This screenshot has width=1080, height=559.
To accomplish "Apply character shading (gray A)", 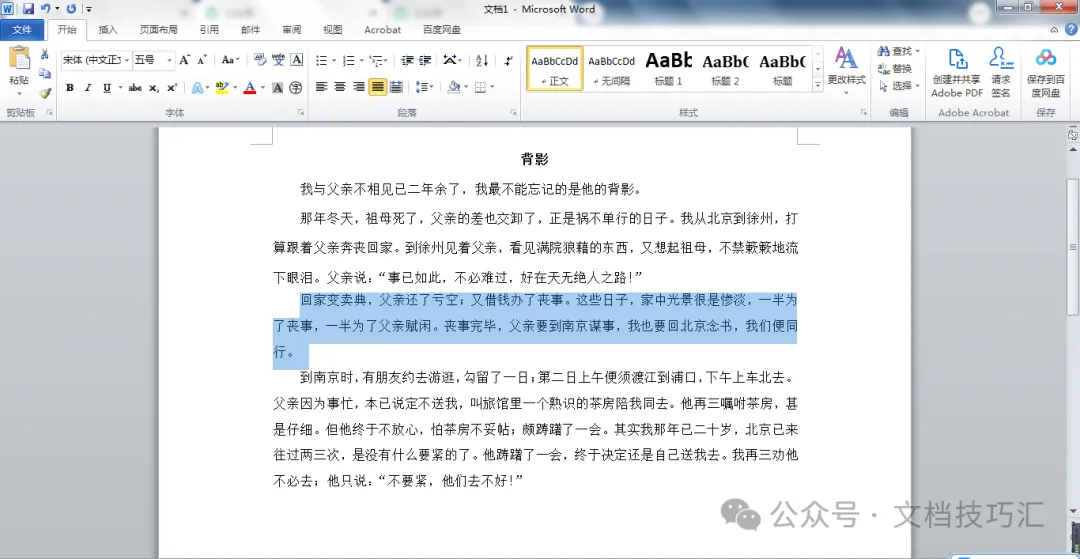I will [278, 87].
